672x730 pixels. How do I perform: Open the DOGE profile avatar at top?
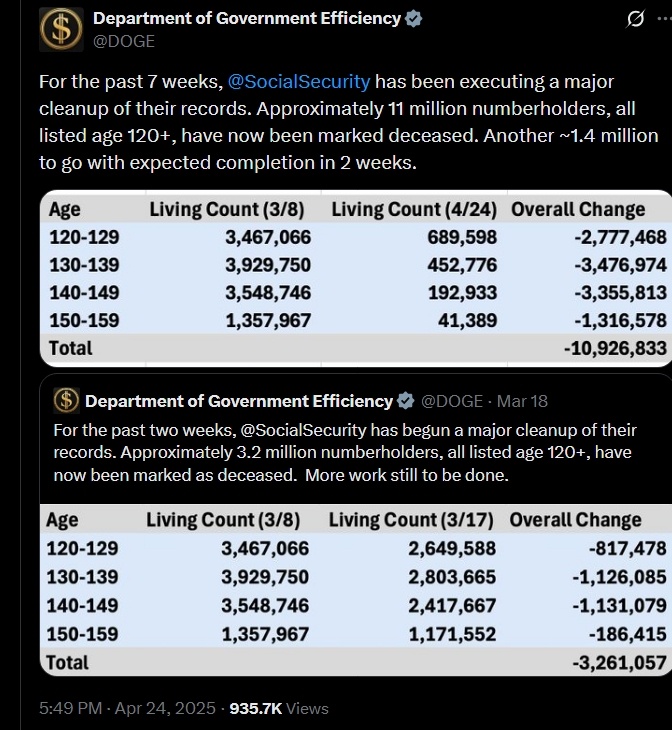pos(61,29)
